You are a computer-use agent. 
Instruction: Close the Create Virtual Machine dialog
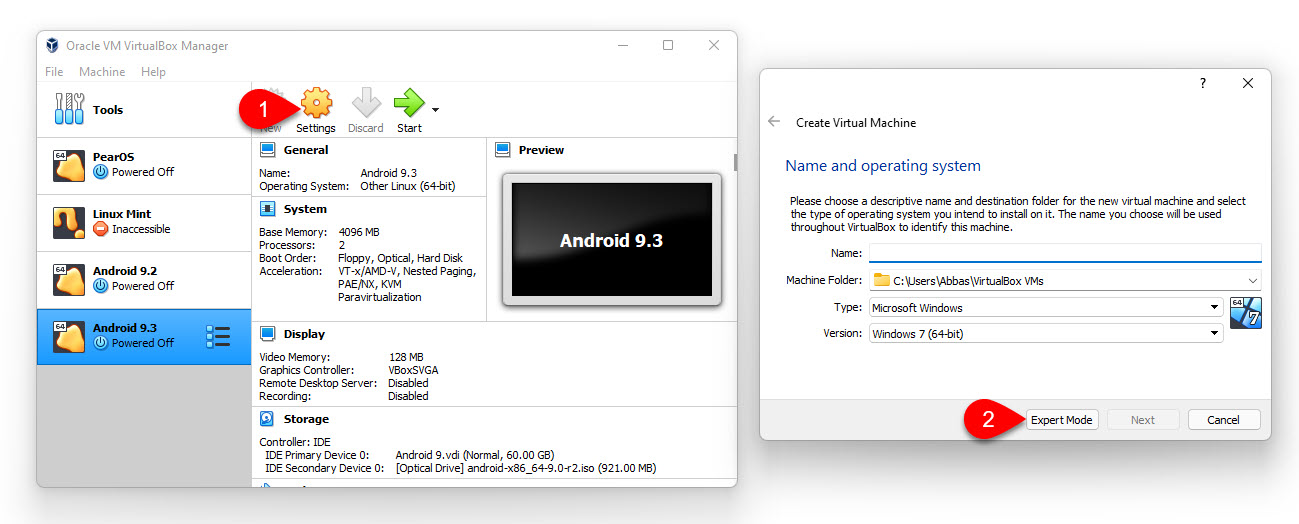point(1248,84)
